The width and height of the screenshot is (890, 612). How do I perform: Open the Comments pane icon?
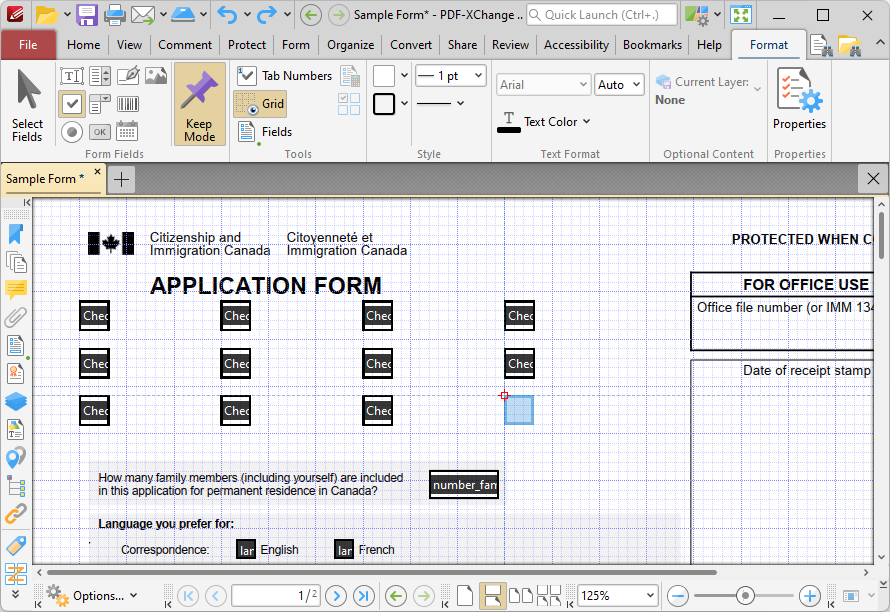pyautogui.click(x=16, y=290)
